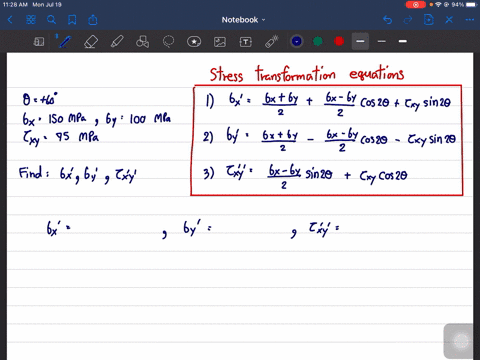Tap equation number 3) in the box
The width and height of the screenshot is (480, 360).
click(x=208, y=173)
